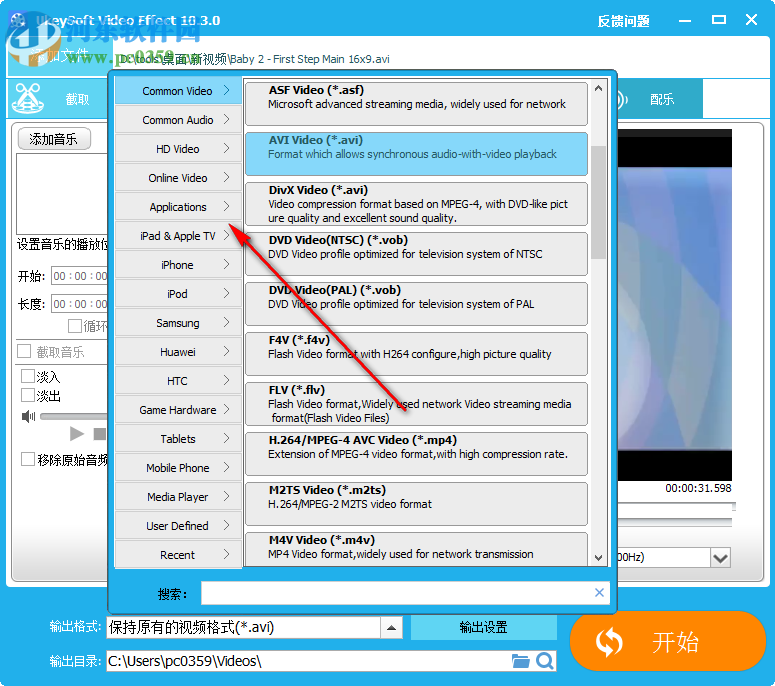Browse output folder with folder icon
Image resolution: width=775 pixels, height=686 pixels.
click(x=520, y=661)
